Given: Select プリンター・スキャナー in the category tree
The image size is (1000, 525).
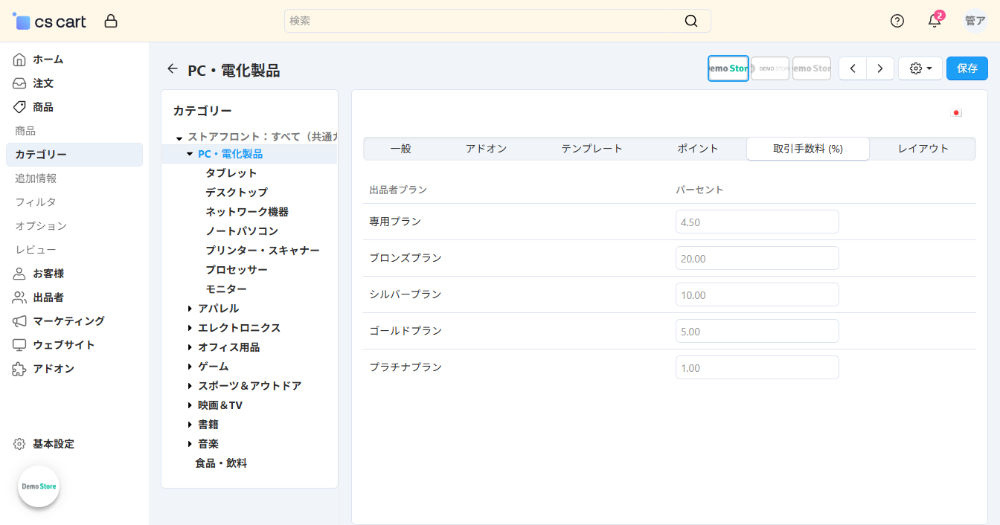Looking at the screenshot, I should 262,251.
